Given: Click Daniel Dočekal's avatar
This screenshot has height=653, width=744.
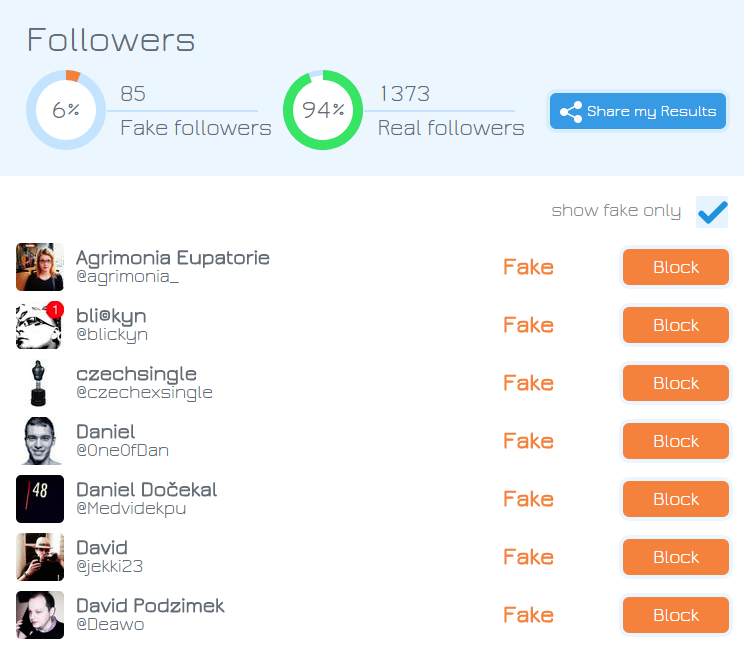Looking at the screenshot, I should pos(40,499).
